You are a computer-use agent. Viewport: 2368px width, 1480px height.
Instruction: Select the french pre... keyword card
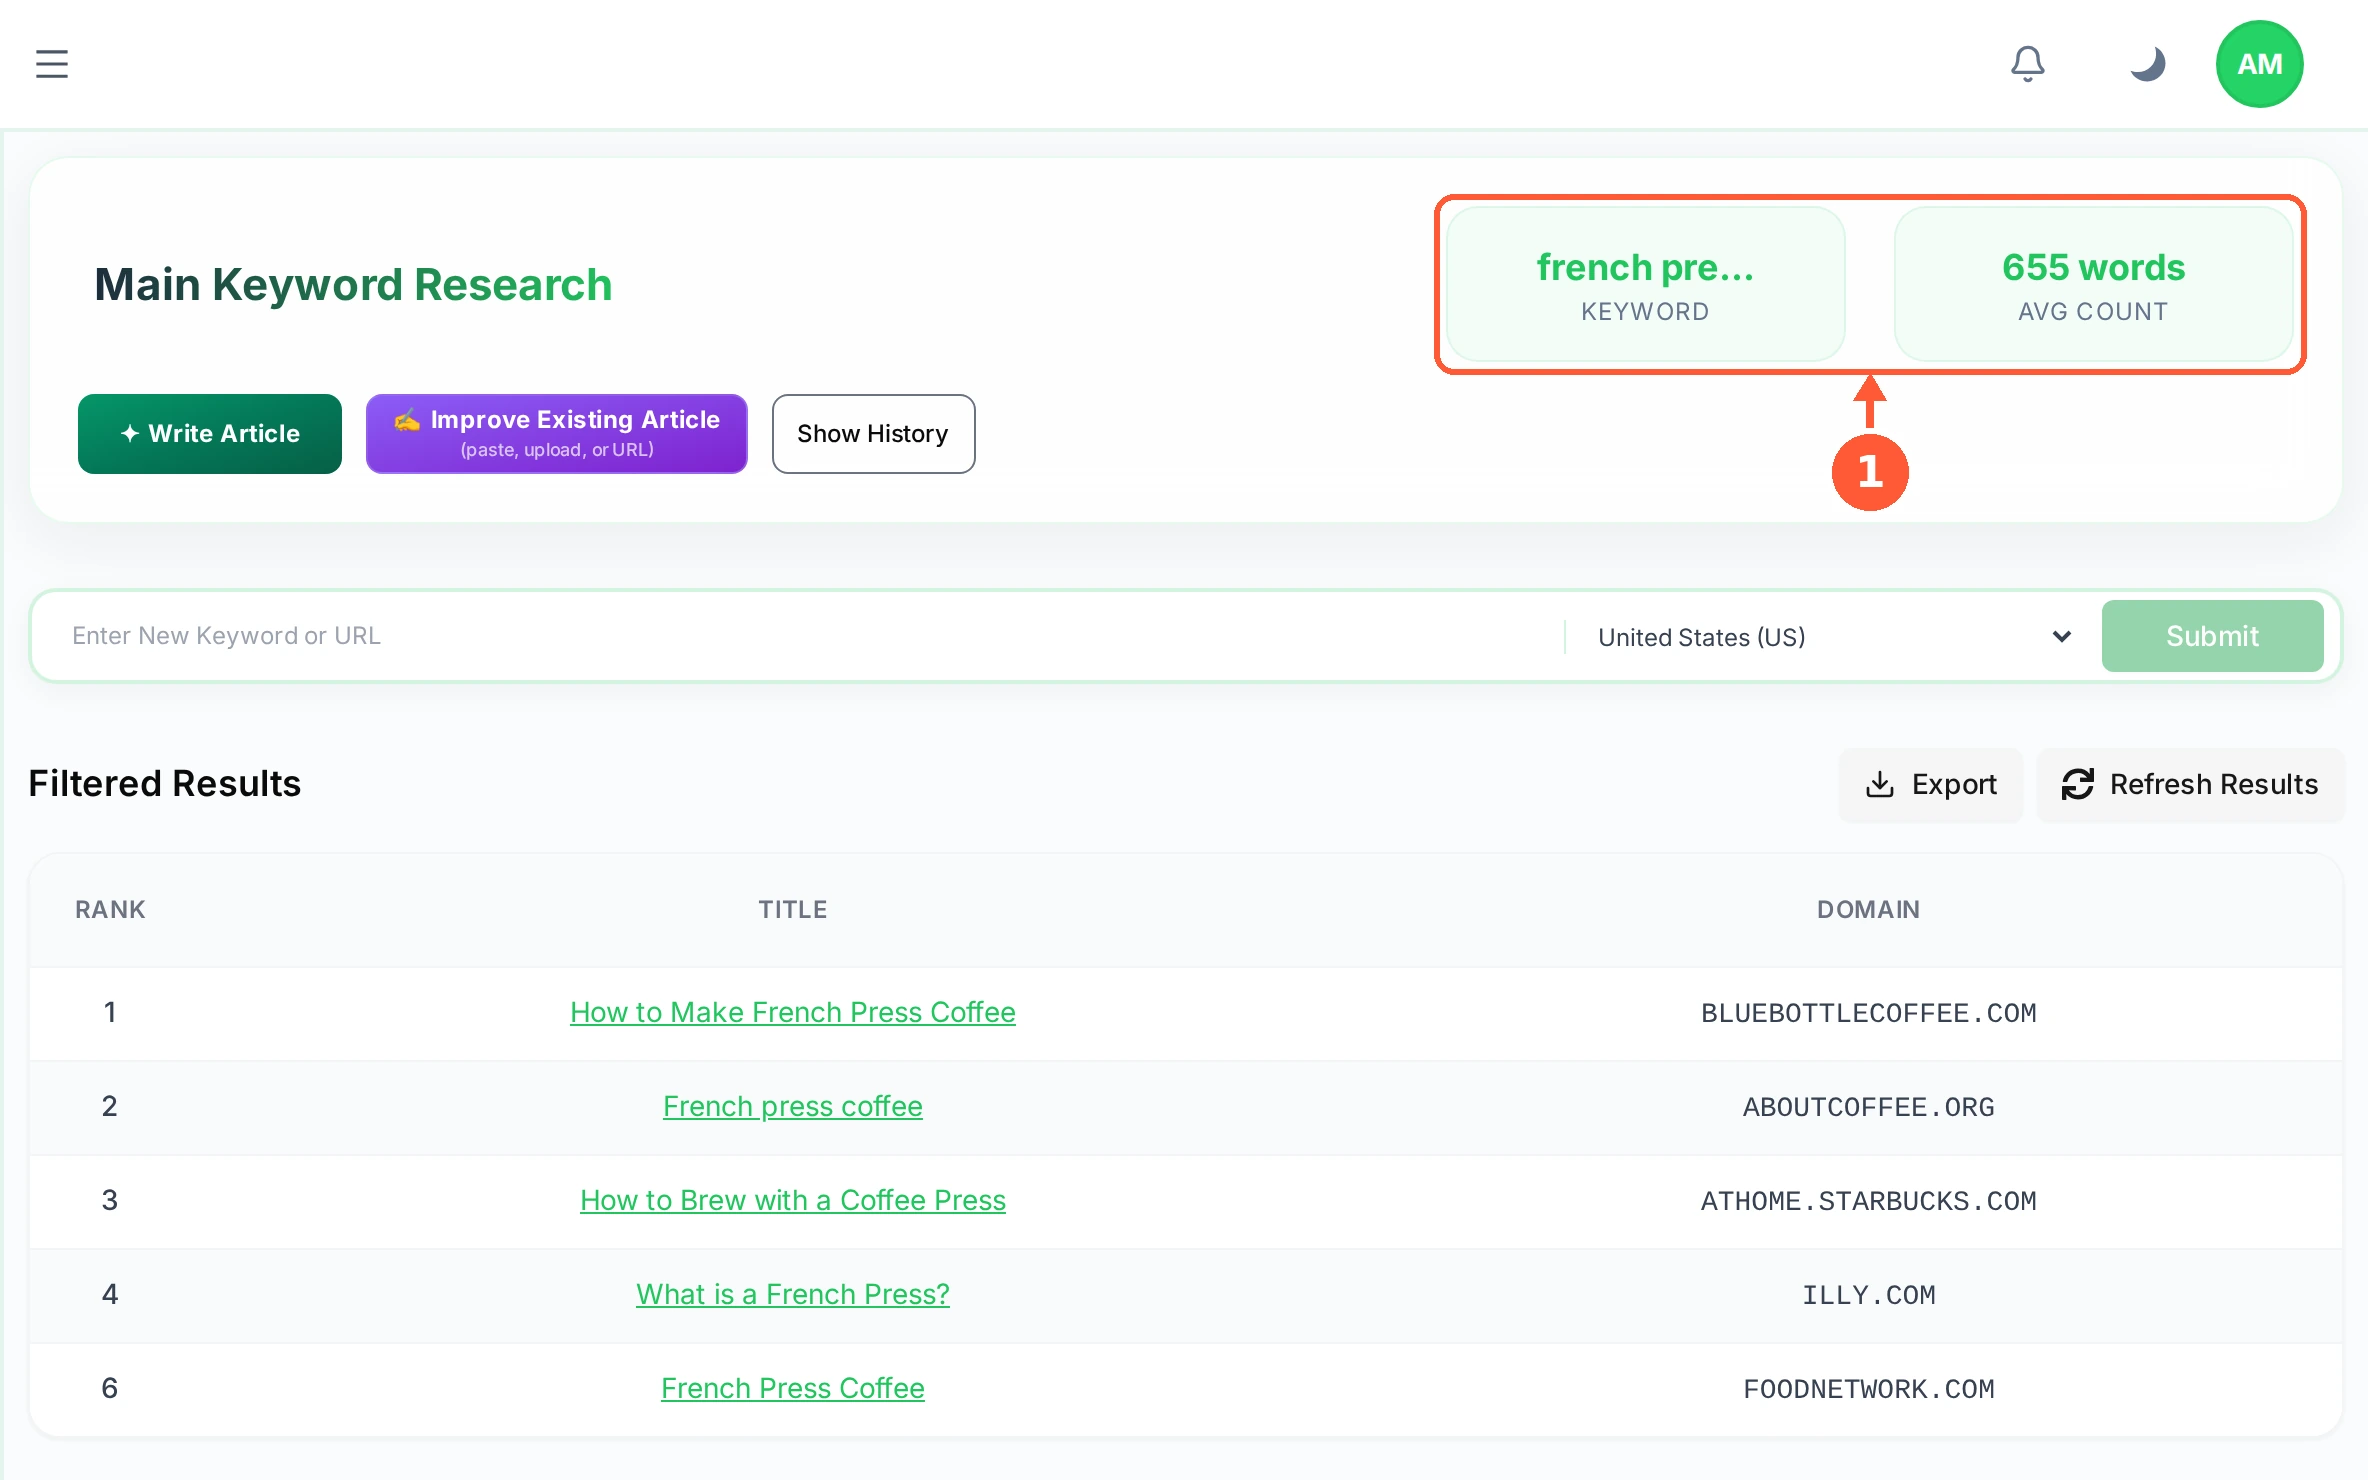click(1645, 284)
